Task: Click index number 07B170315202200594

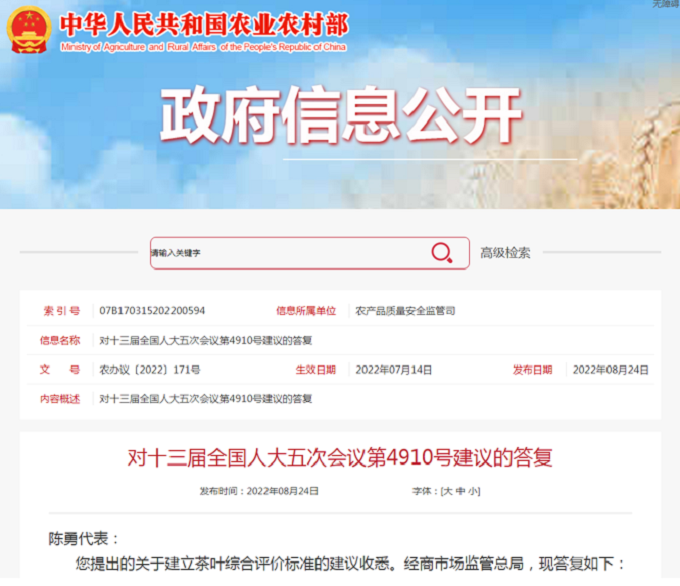Action: 152,311
